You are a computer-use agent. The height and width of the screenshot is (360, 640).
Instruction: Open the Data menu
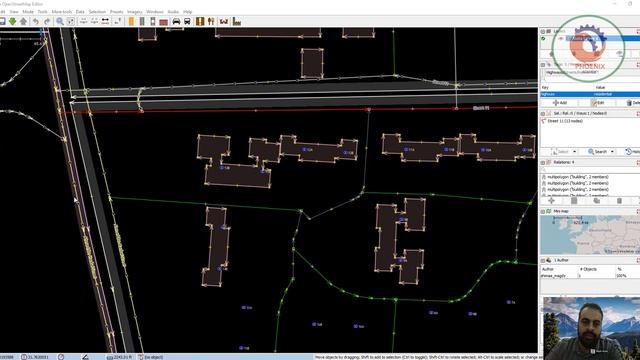pyautogui.click(x=80, y=12)
